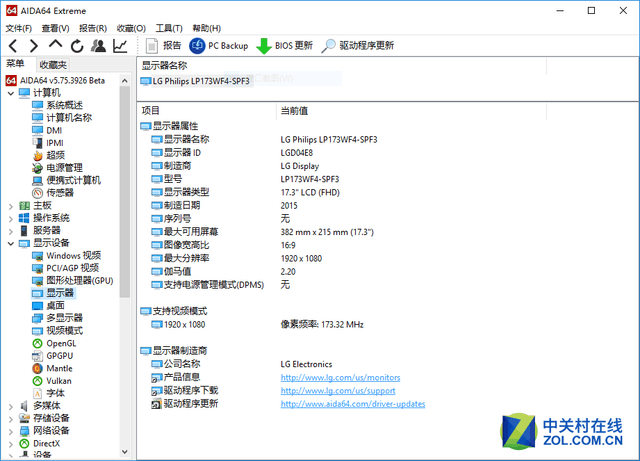
Task: Select PCI/AGP 视频 in the tree
Action: [65, 268]
